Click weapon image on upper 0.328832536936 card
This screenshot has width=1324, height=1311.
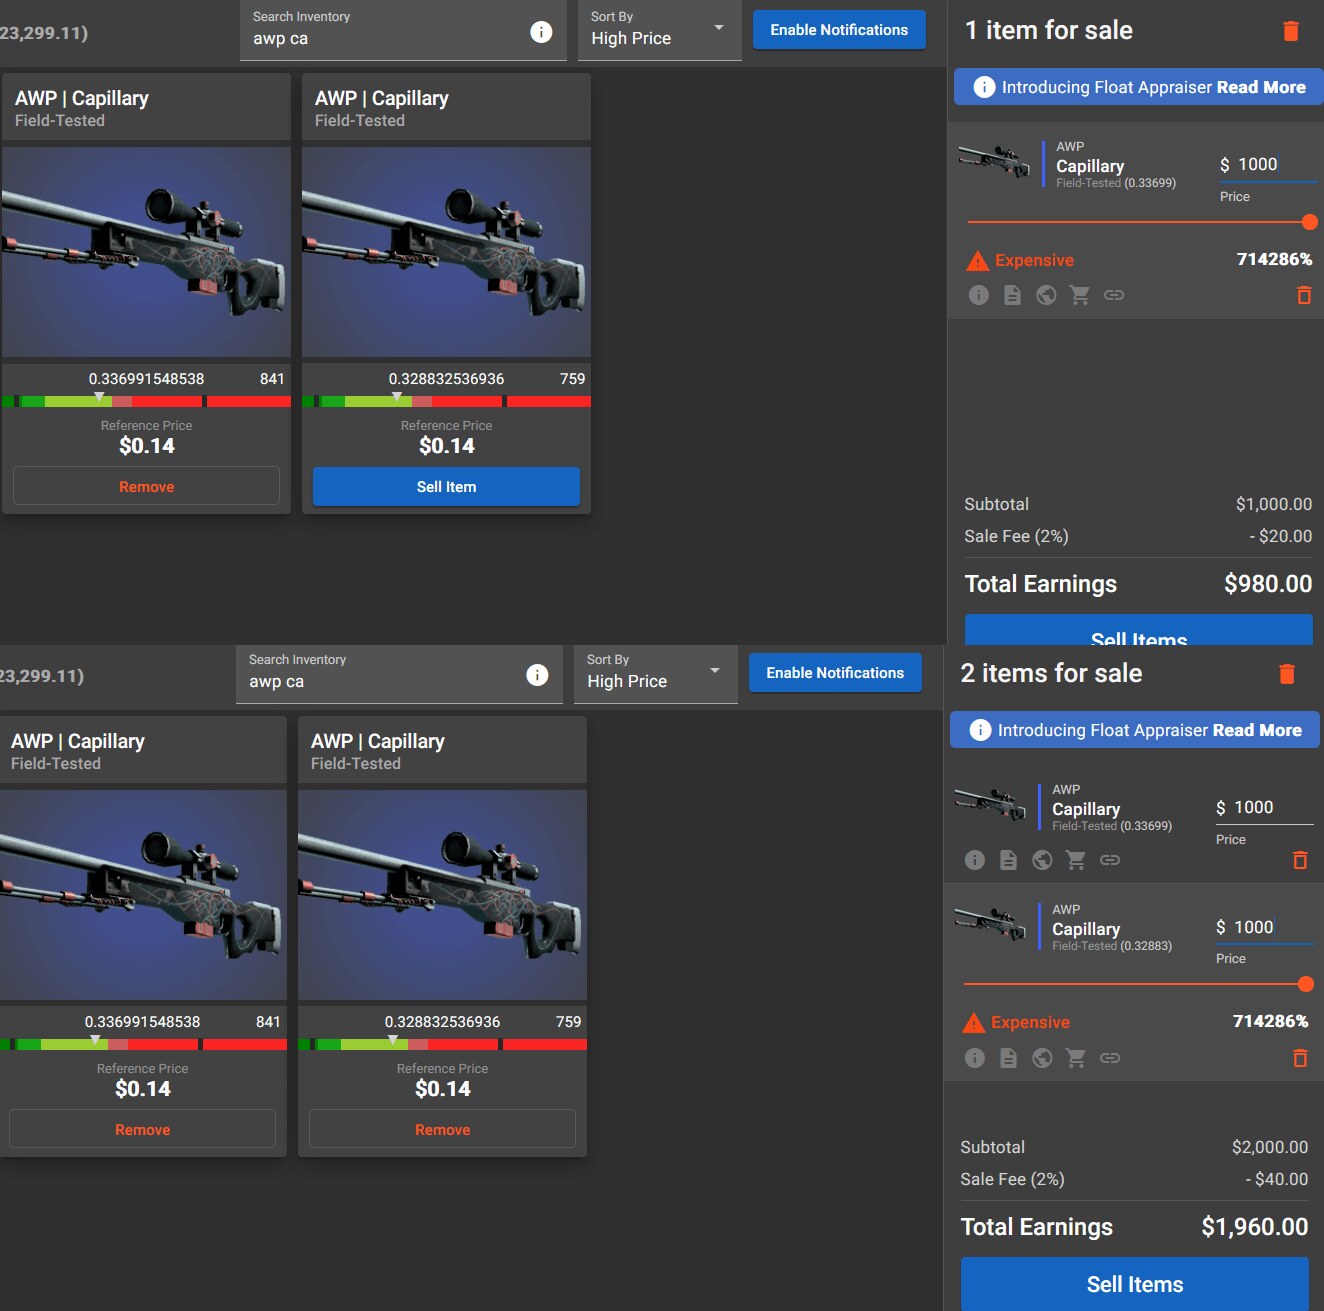(446, 252)
